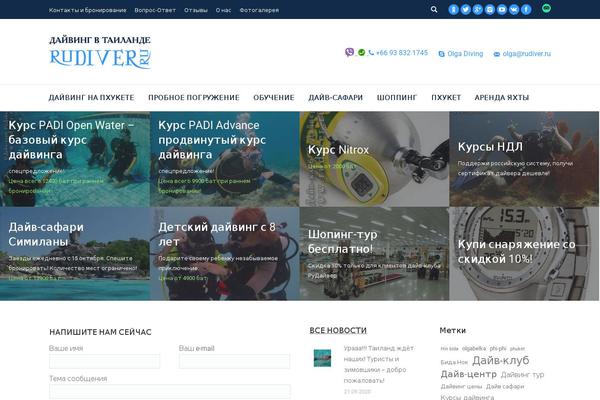Focus the Ваш e-mail input field
The height and width of the screenshot is (400, 600).
coord(235,361)
